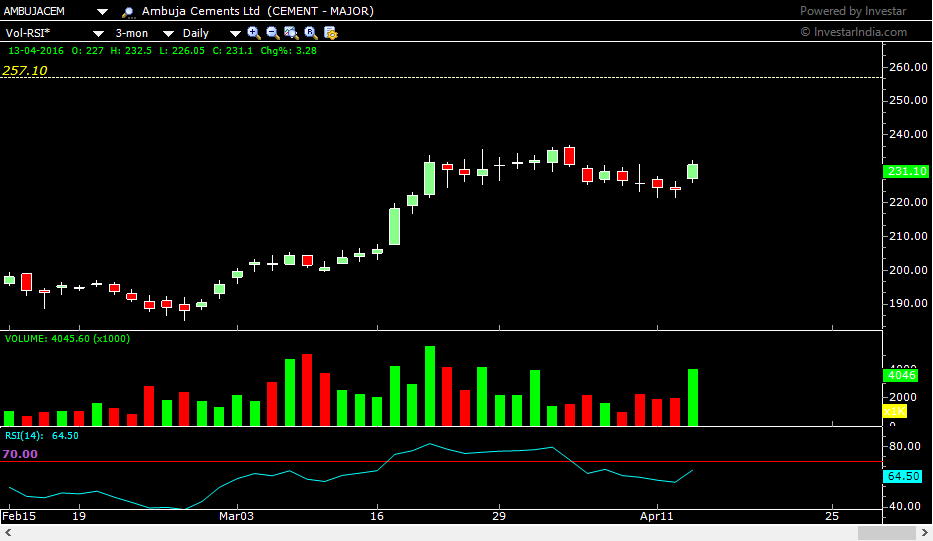Click the yellow x1K volume multiplier tag
This screenshot has height=541, width=933.
tap(894, 411)
